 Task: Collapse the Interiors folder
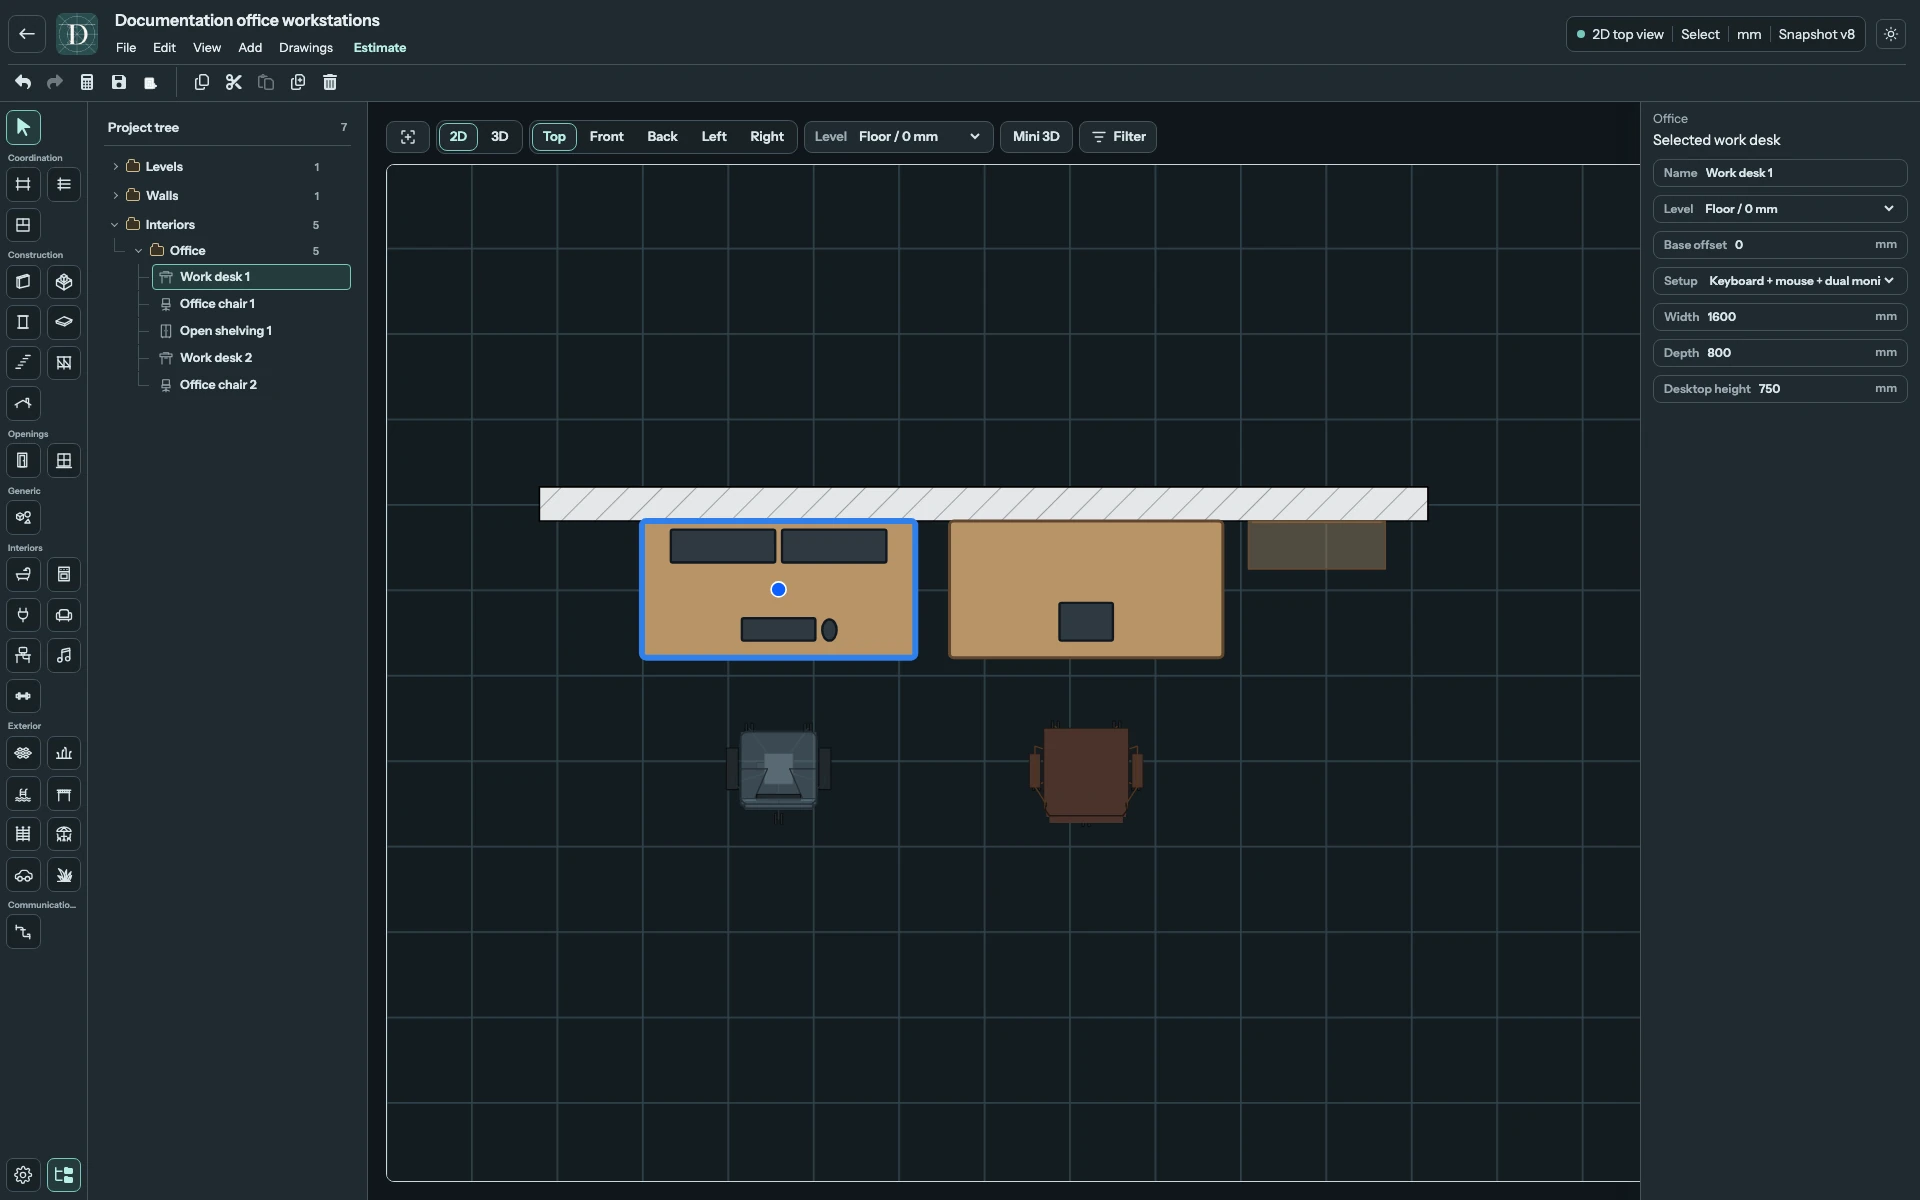pos(115,225)
